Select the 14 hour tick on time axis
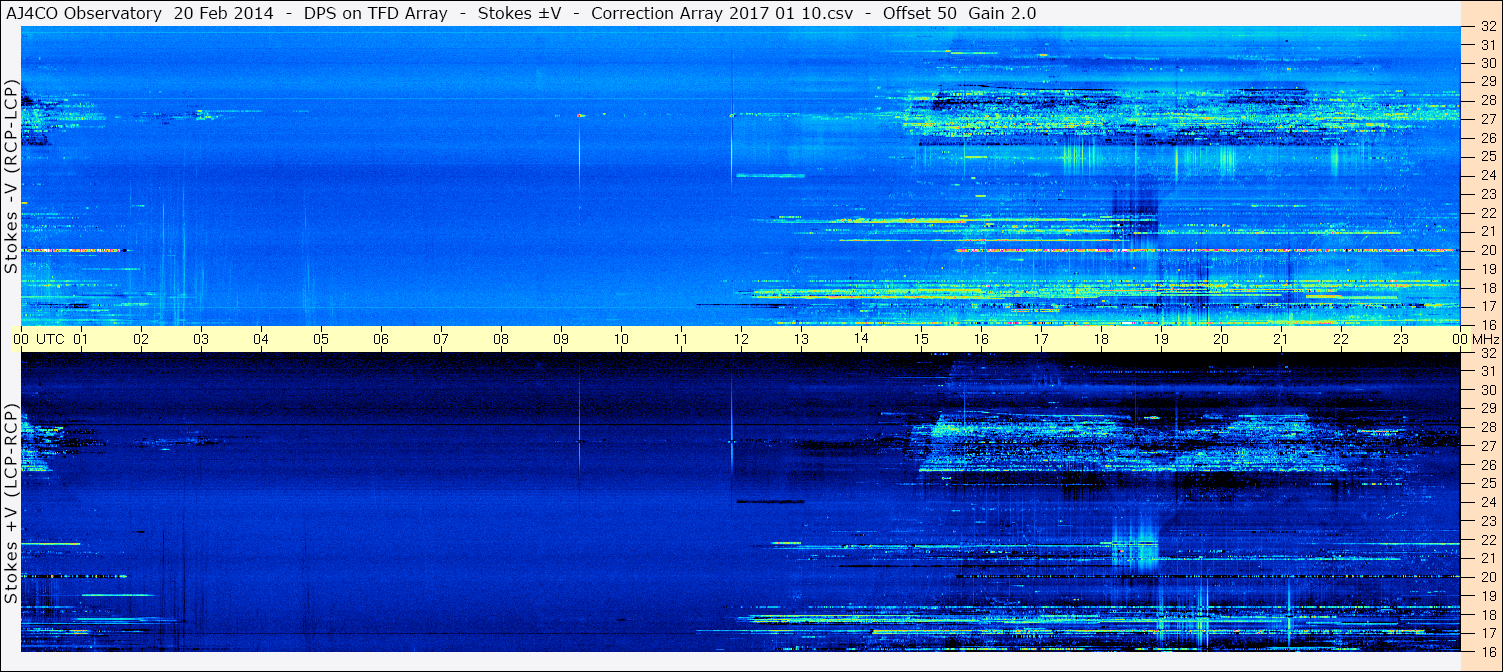1503x672 pixels. 861,339
